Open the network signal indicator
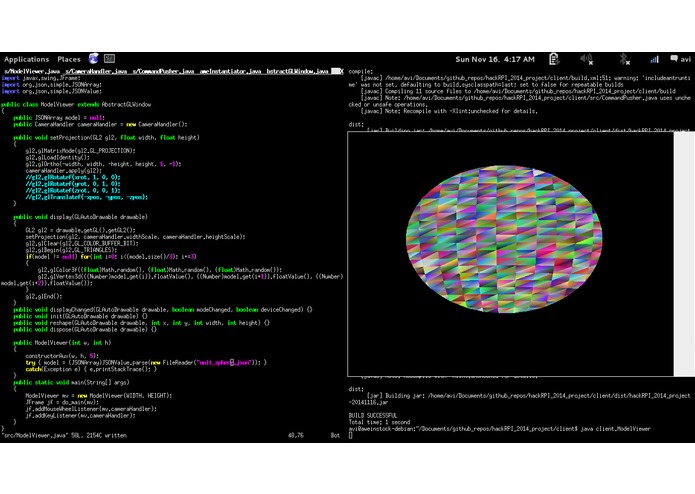 [x=654, y=59]
